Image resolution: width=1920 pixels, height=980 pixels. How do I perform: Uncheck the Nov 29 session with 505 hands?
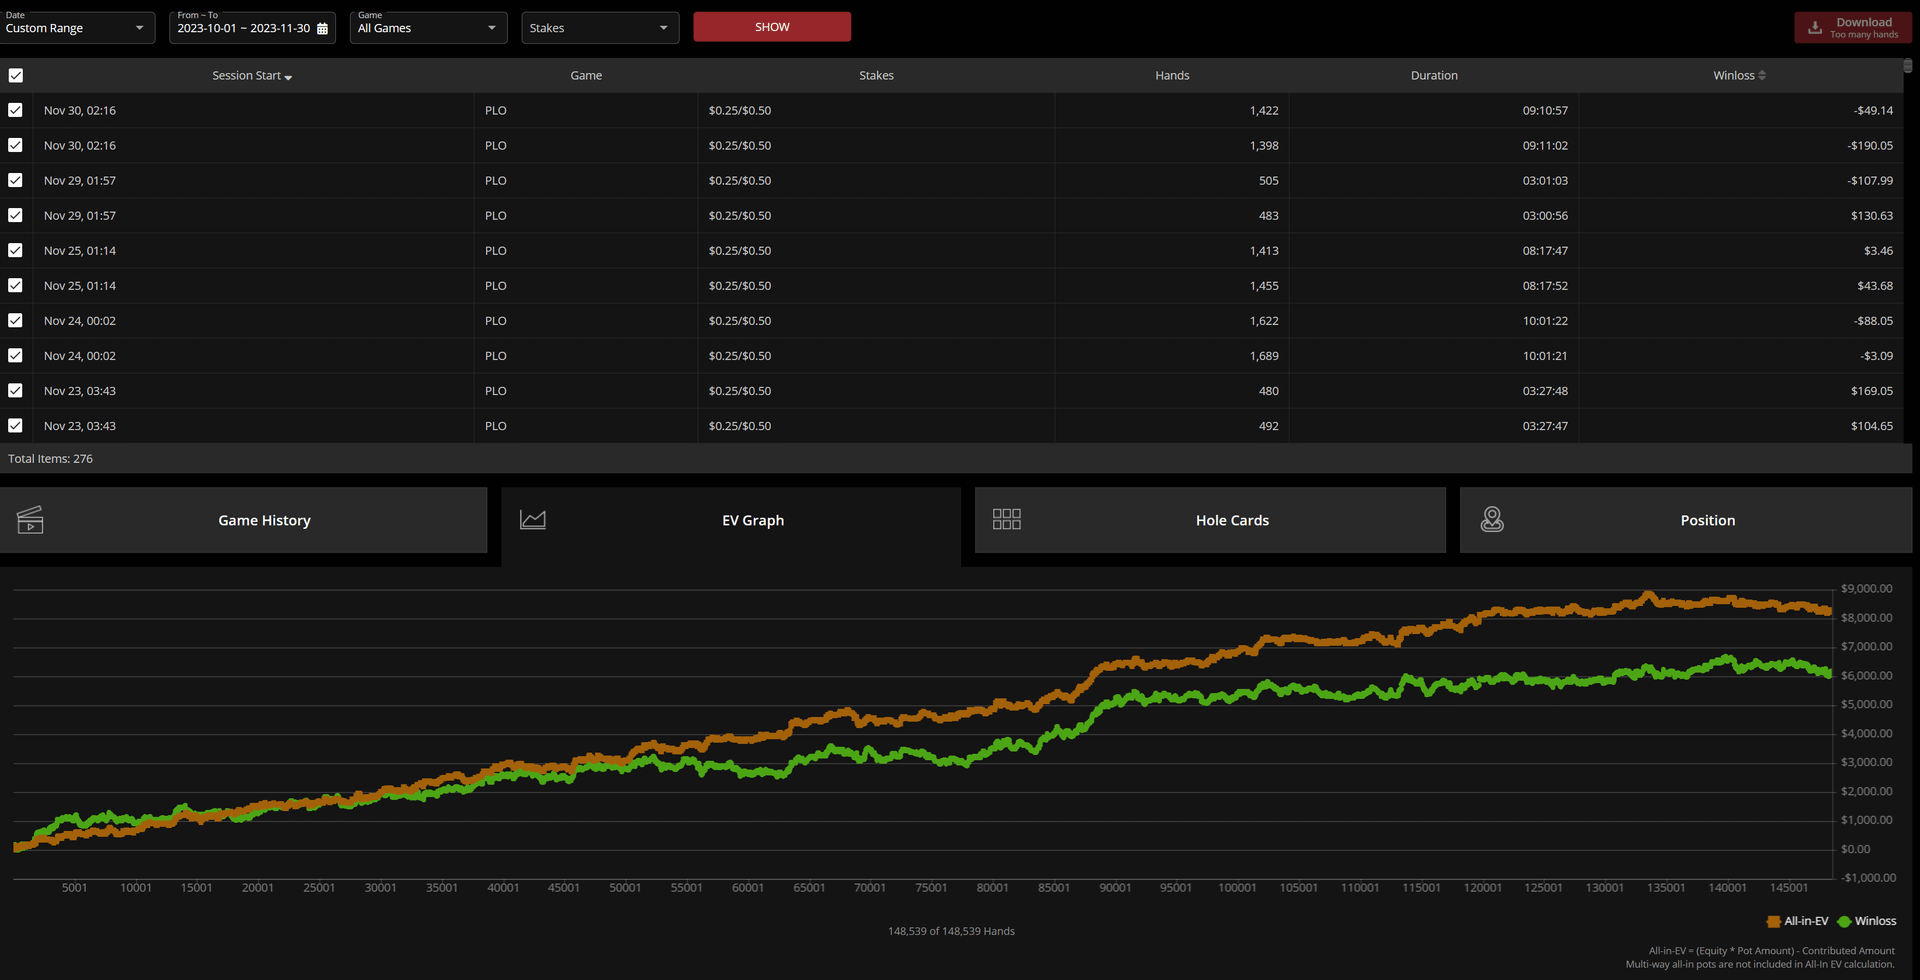coord(16,181)
